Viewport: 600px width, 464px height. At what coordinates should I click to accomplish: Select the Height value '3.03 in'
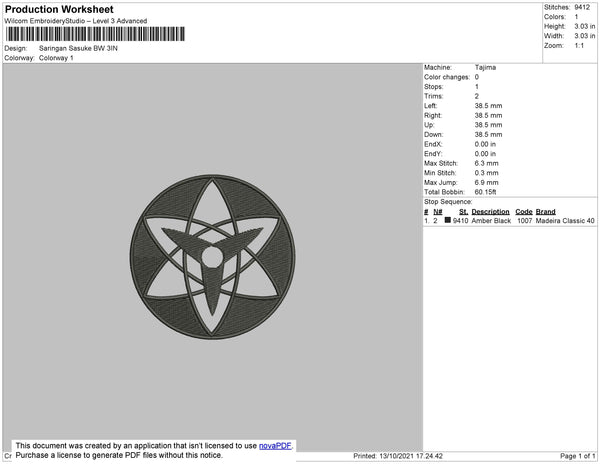(585, 26)
